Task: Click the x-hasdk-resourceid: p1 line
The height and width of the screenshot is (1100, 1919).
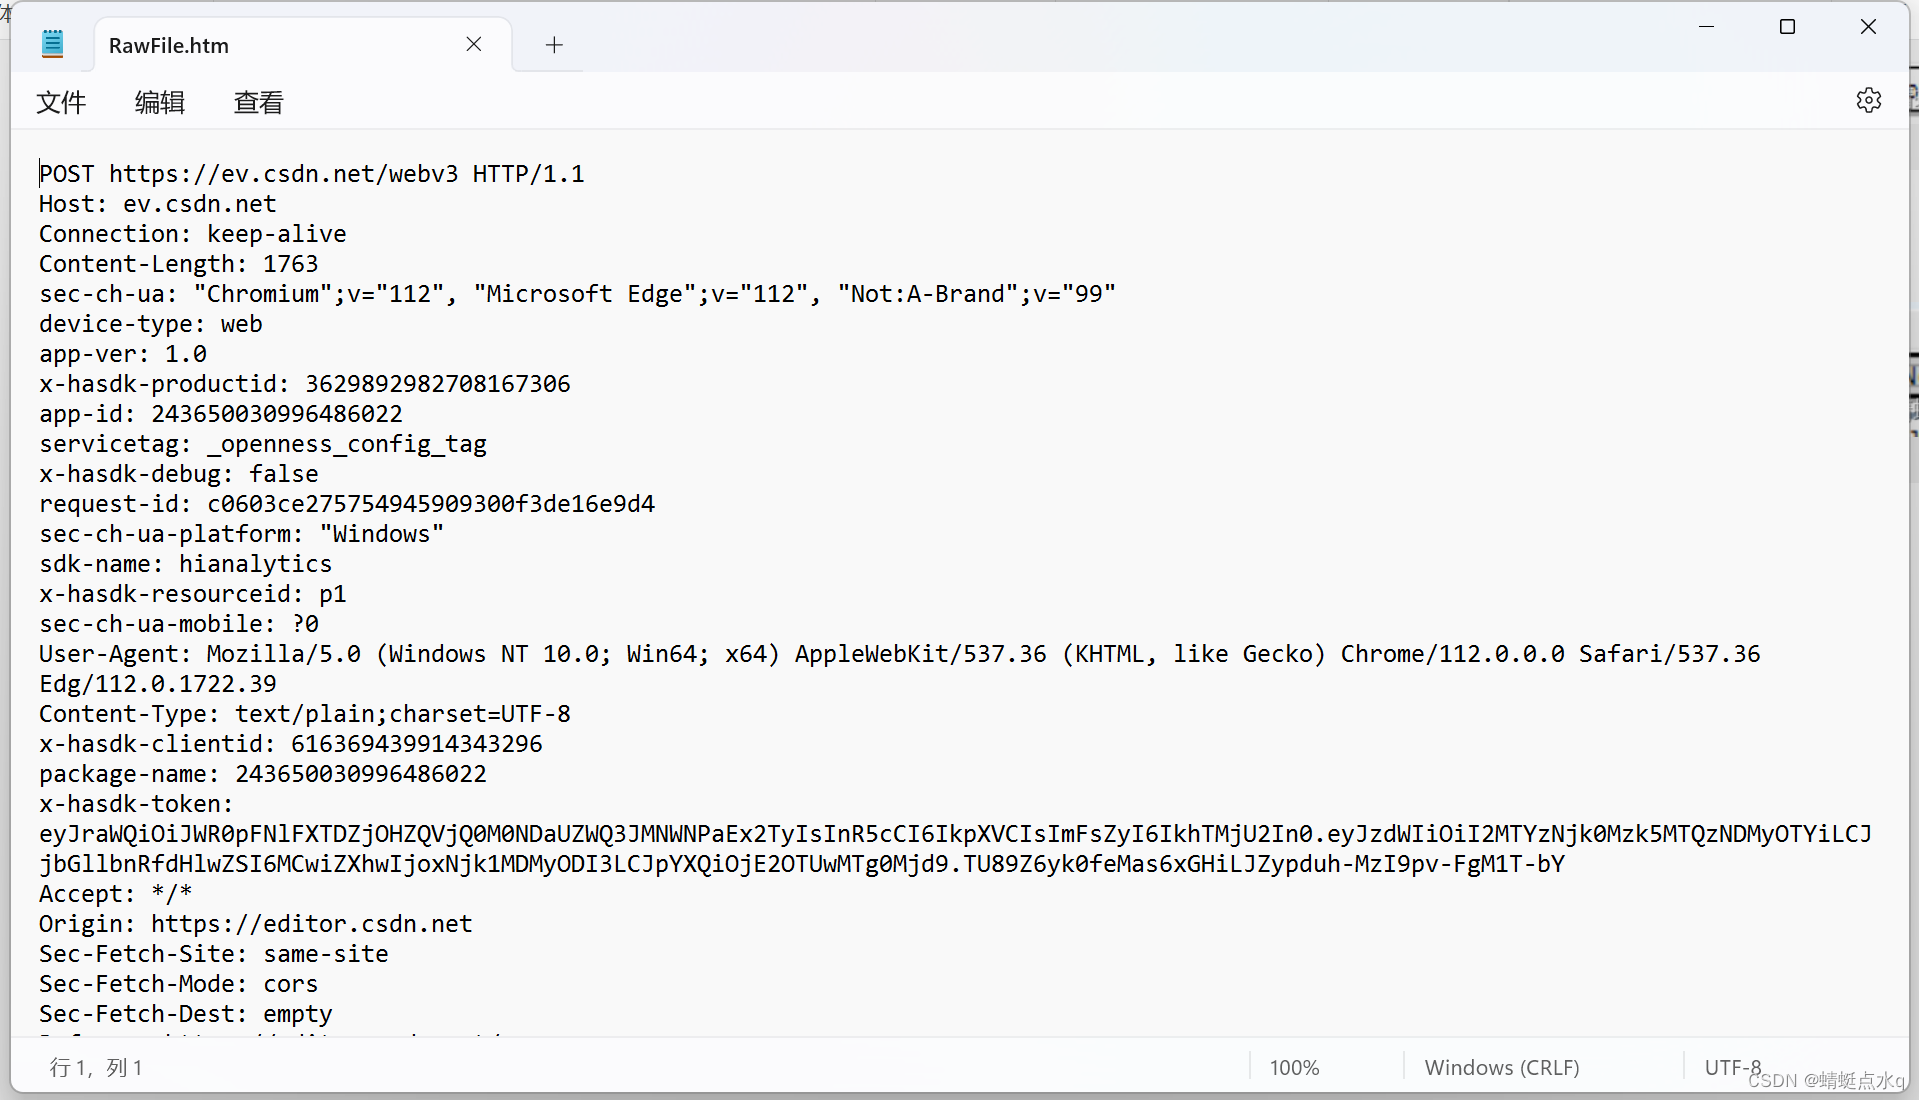Action: [192, 594]
